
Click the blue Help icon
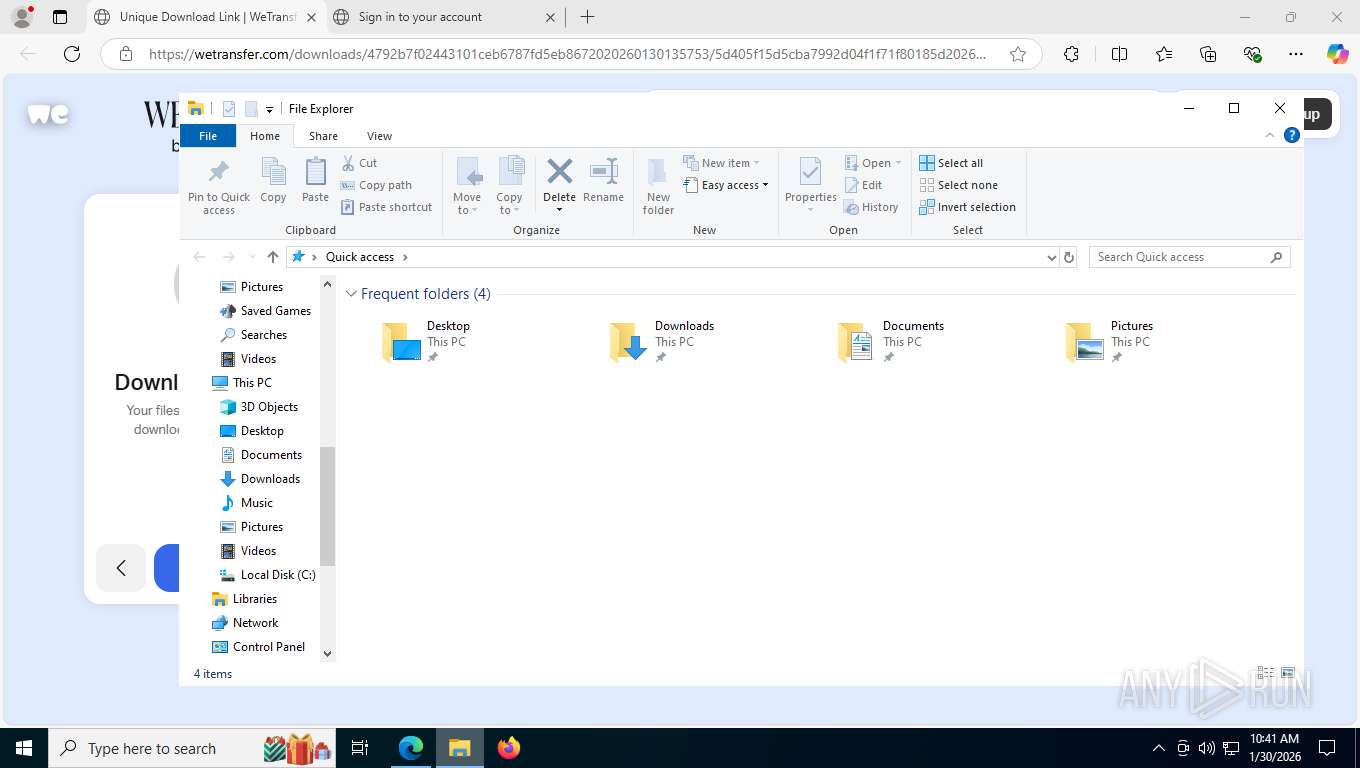[1292, 135]
